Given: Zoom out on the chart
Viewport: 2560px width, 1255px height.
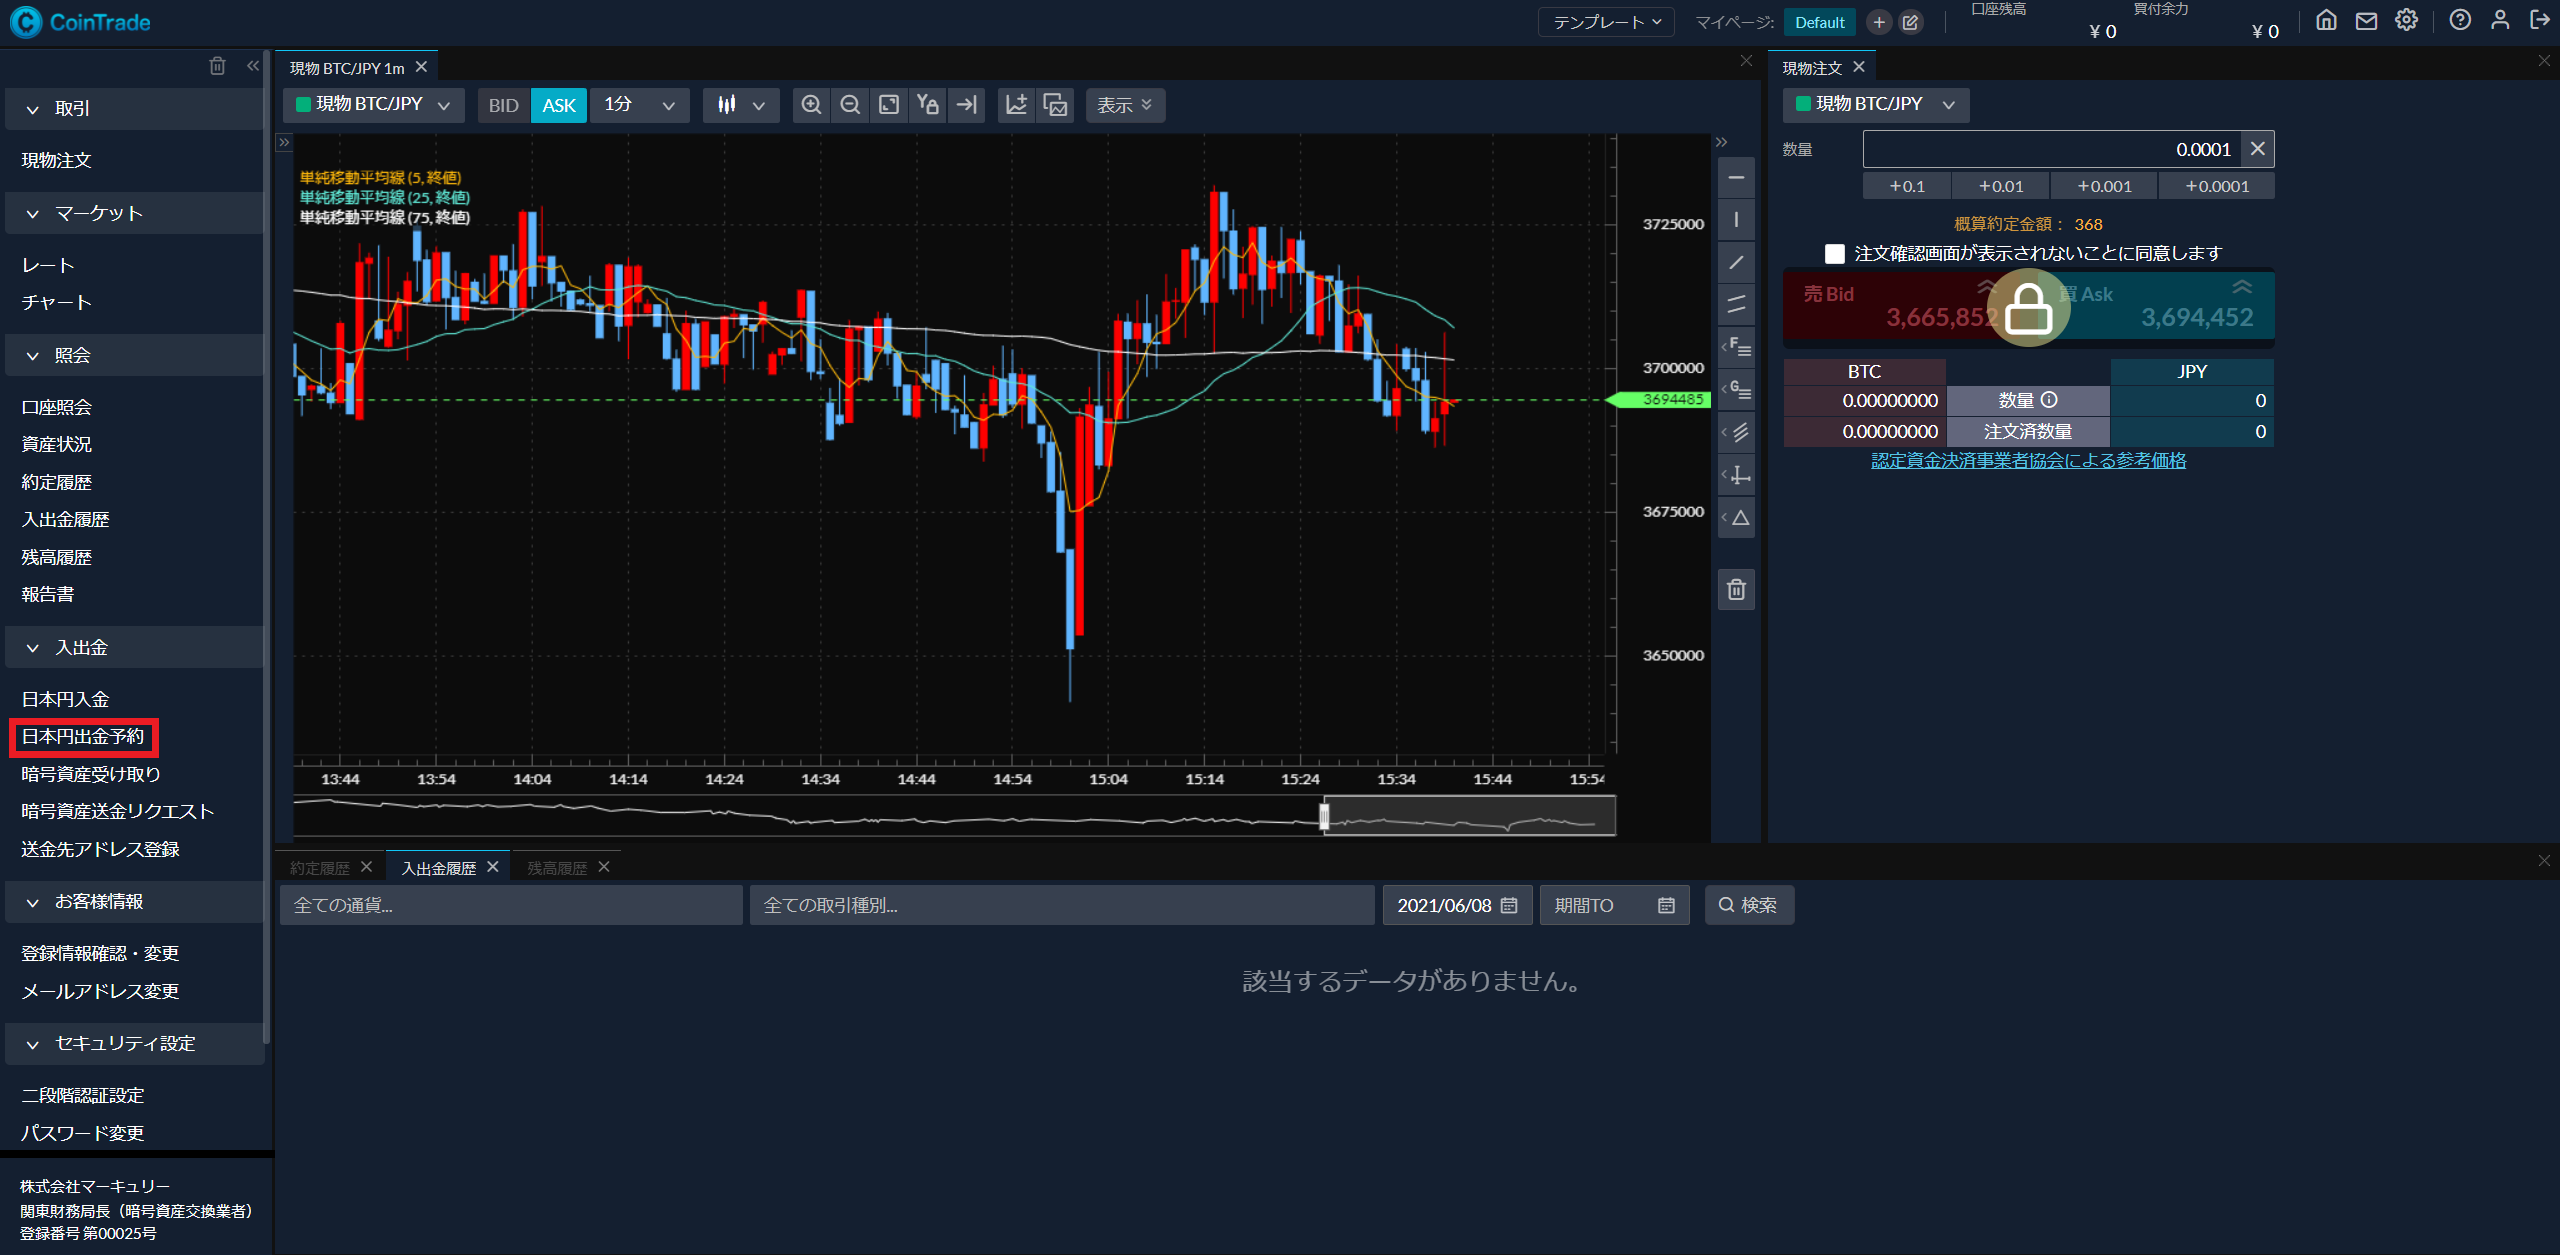Looking at the screenshot, I should 850,105.
